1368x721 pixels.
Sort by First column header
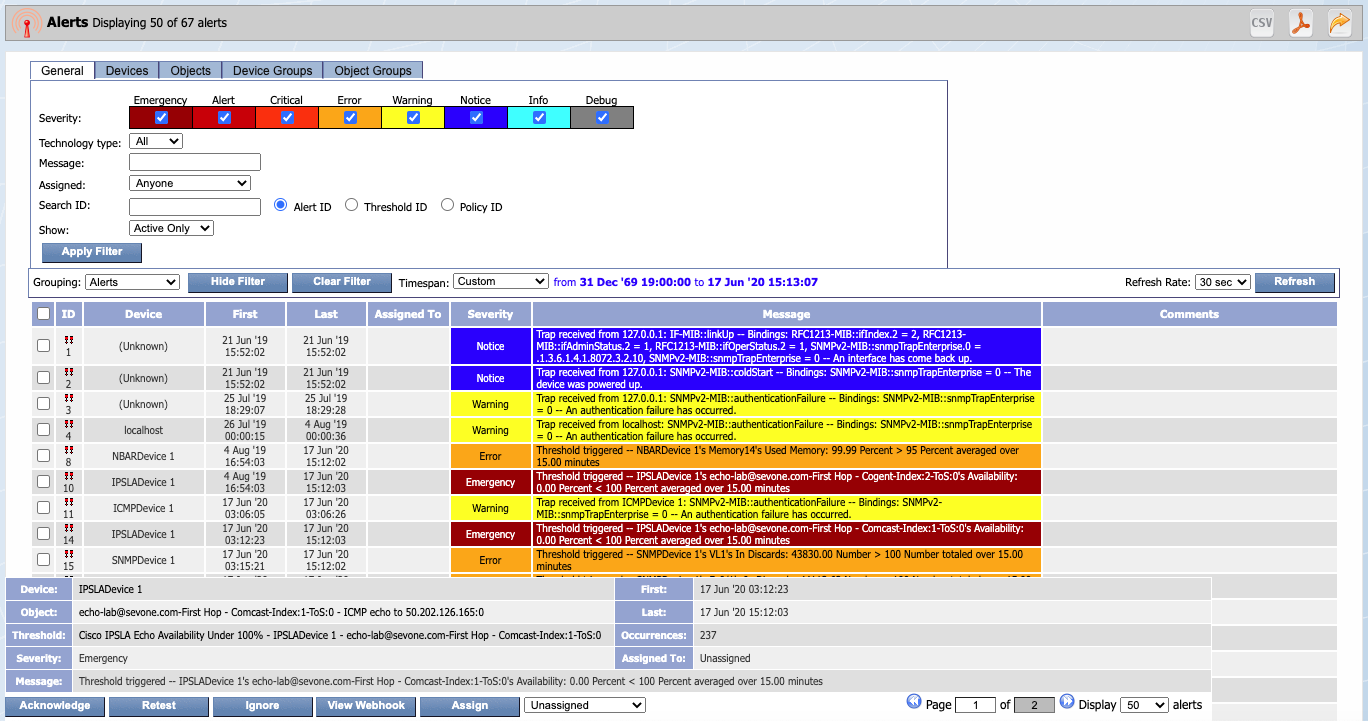coord(245,314)
